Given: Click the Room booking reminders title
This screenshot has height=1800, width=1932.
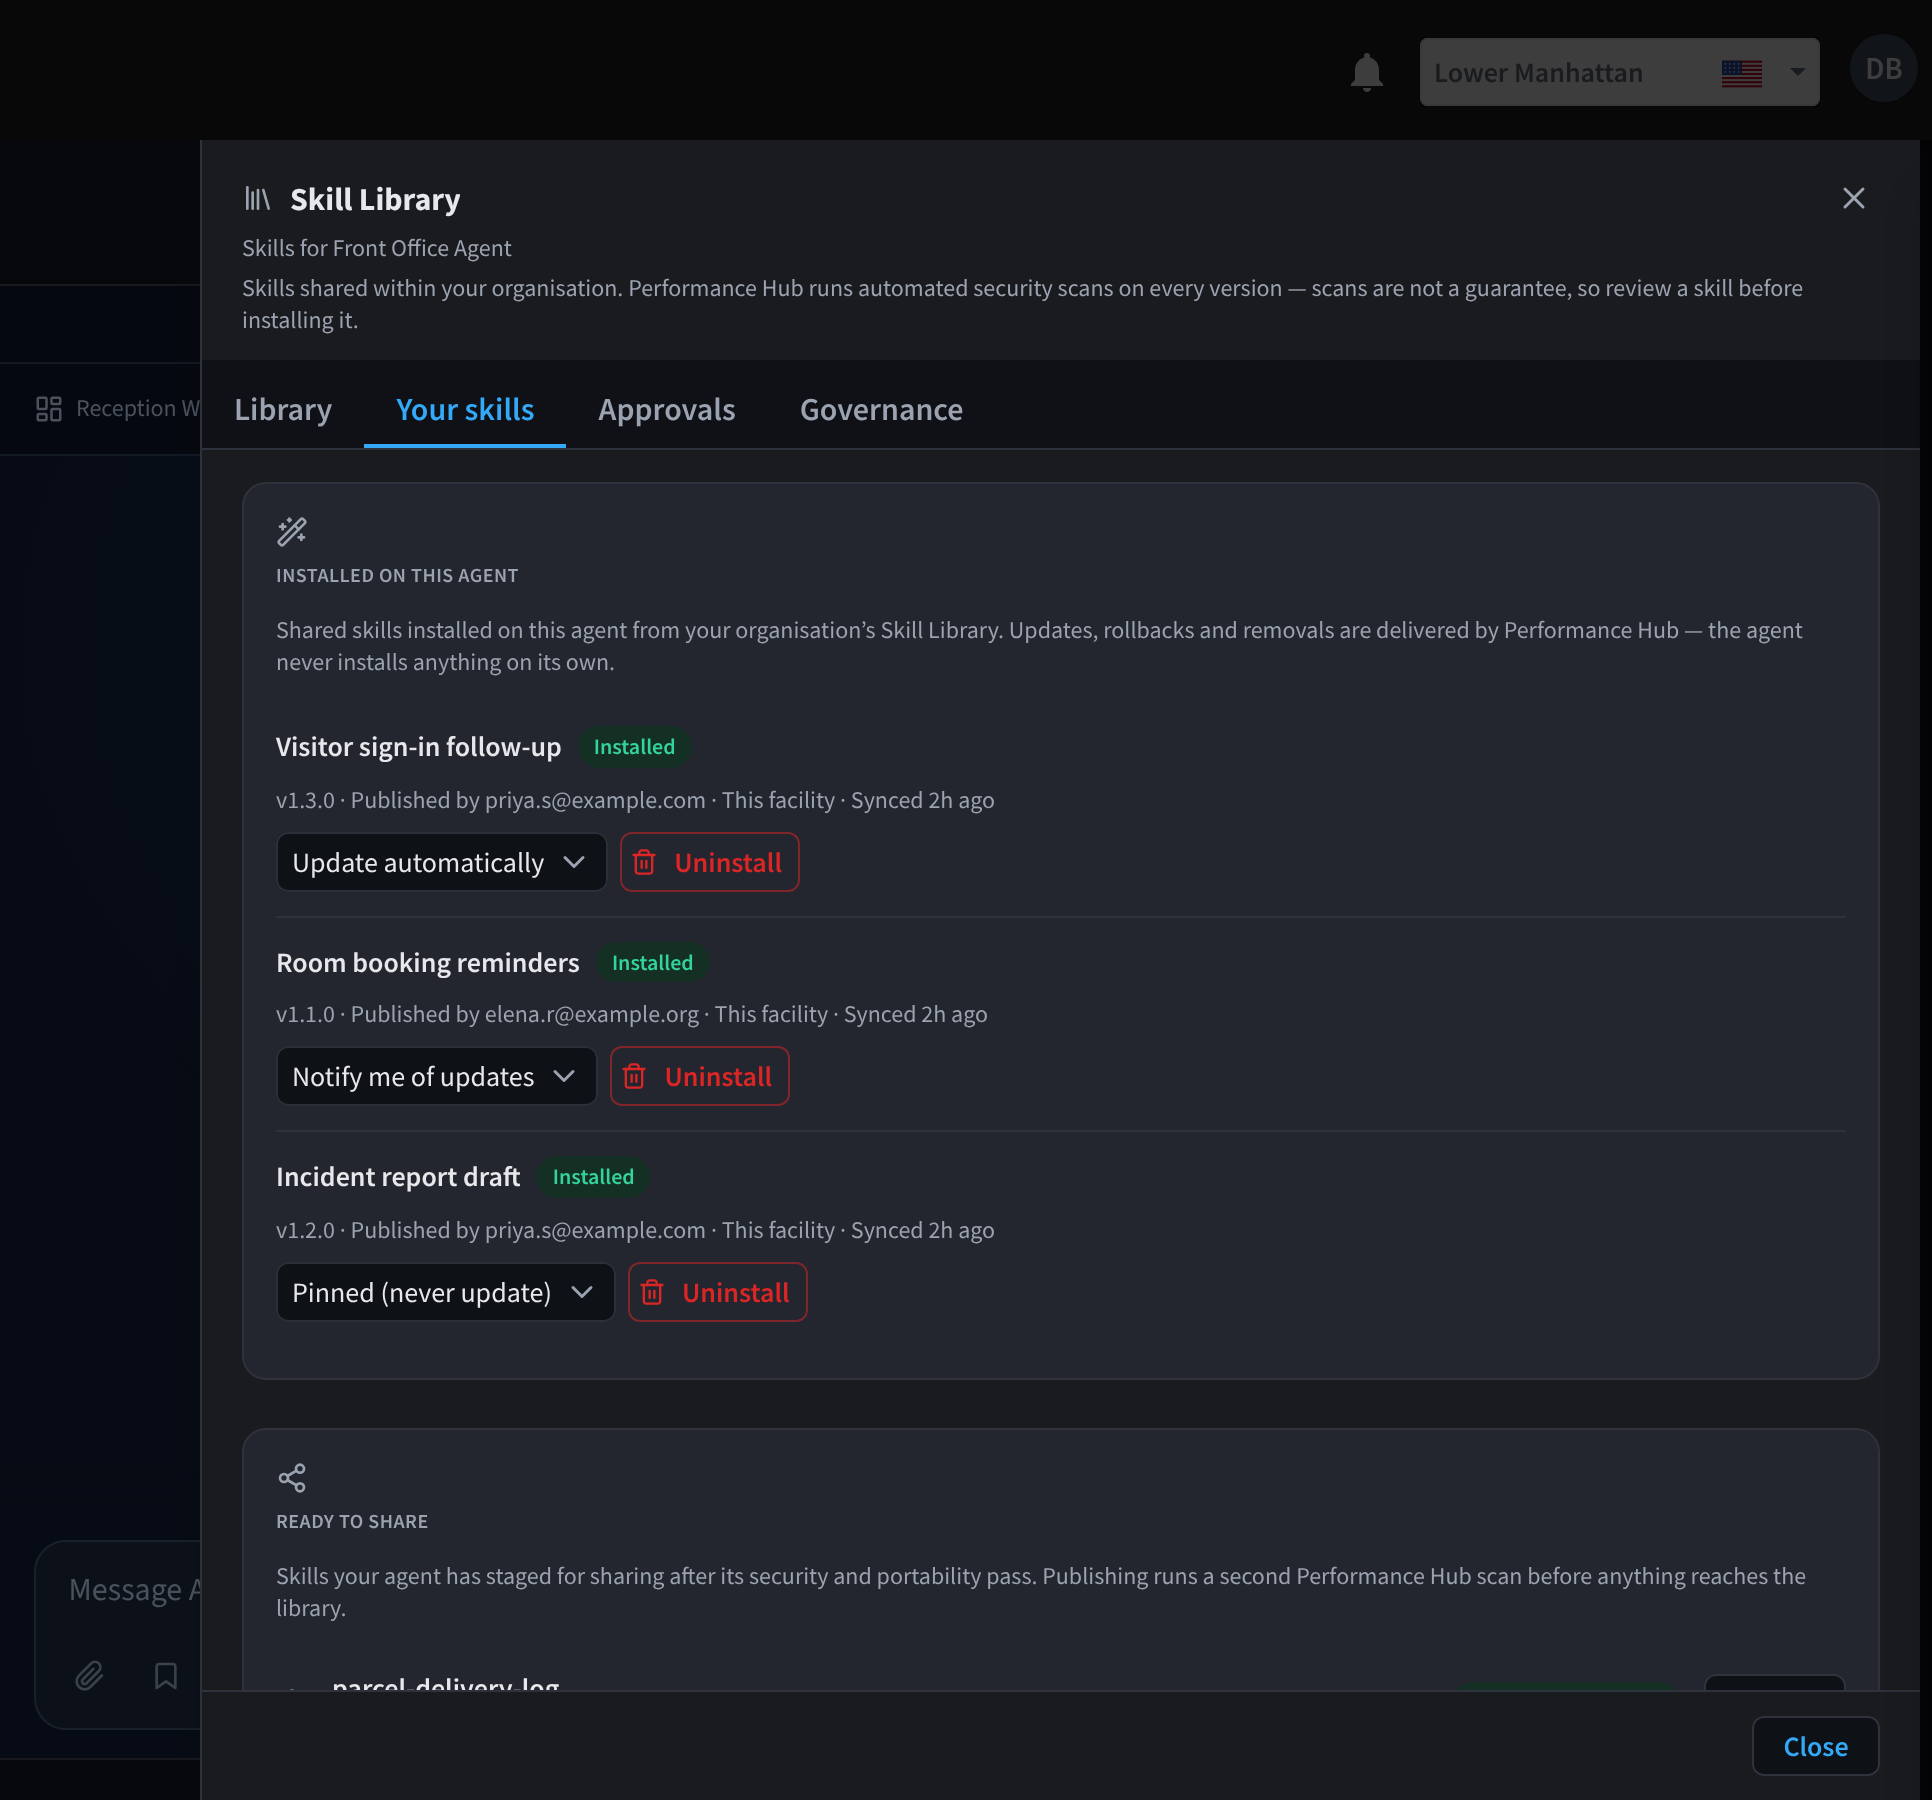Looking at the screenshot, I should 427,963.
